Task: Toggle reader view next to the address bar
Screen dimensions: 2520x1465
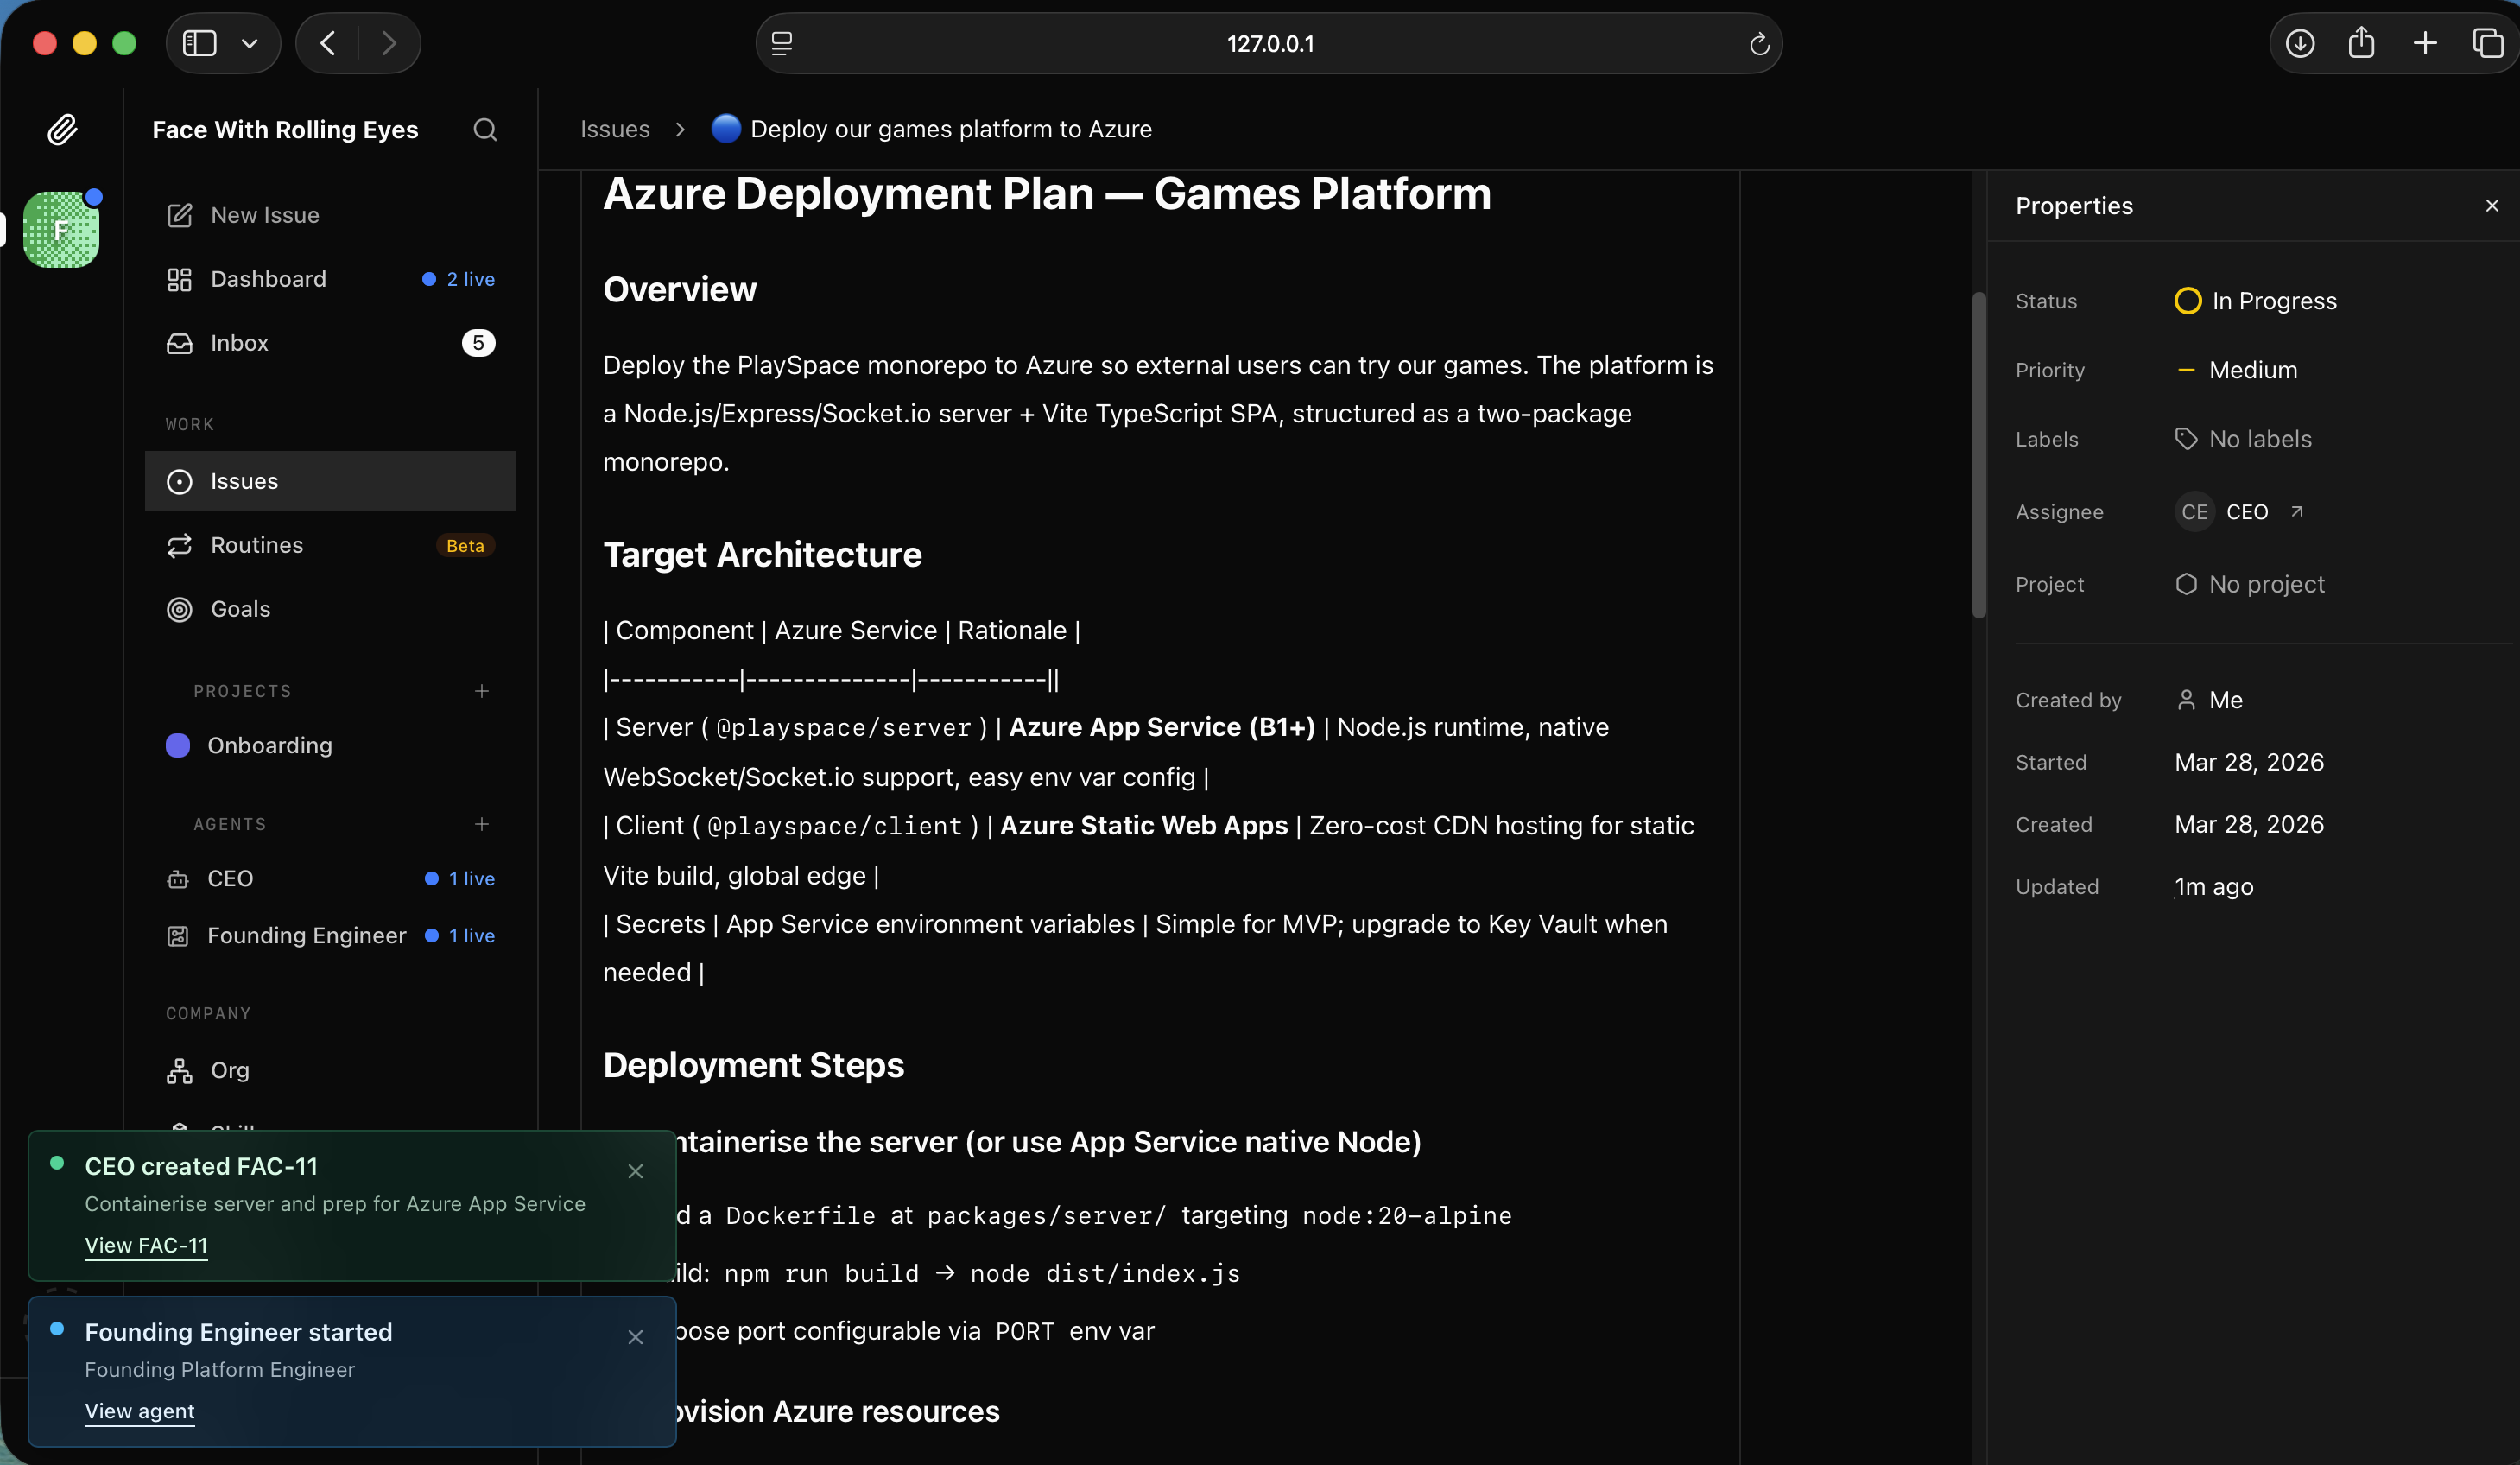Action: coord(780,43)
